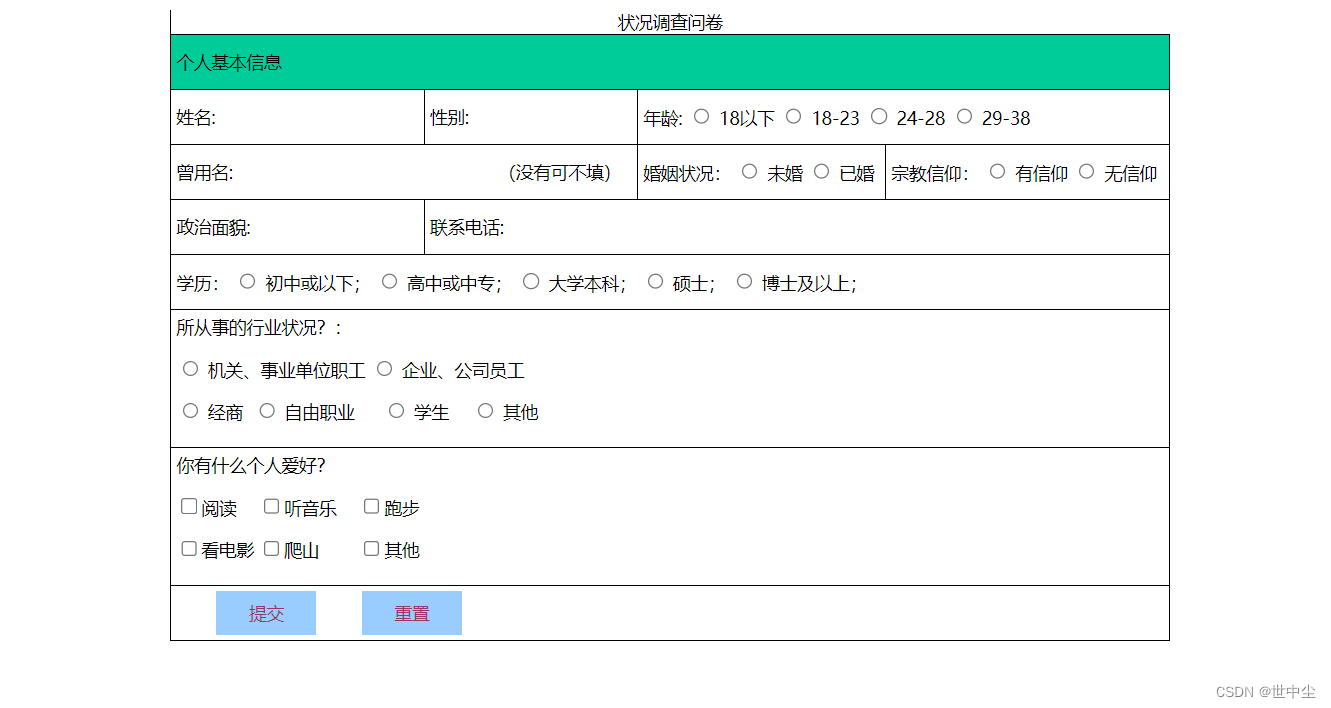Select the 学生 occupation radio button

coord(396,410)
